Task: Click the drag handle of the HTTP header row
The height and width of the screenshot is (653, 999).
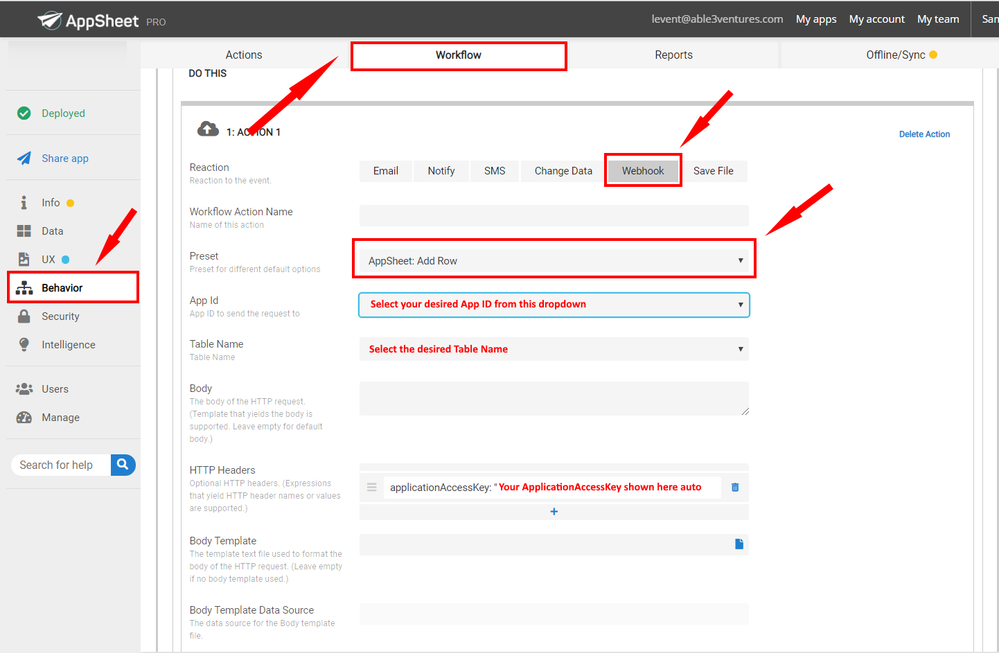Action: coord(371,487)
